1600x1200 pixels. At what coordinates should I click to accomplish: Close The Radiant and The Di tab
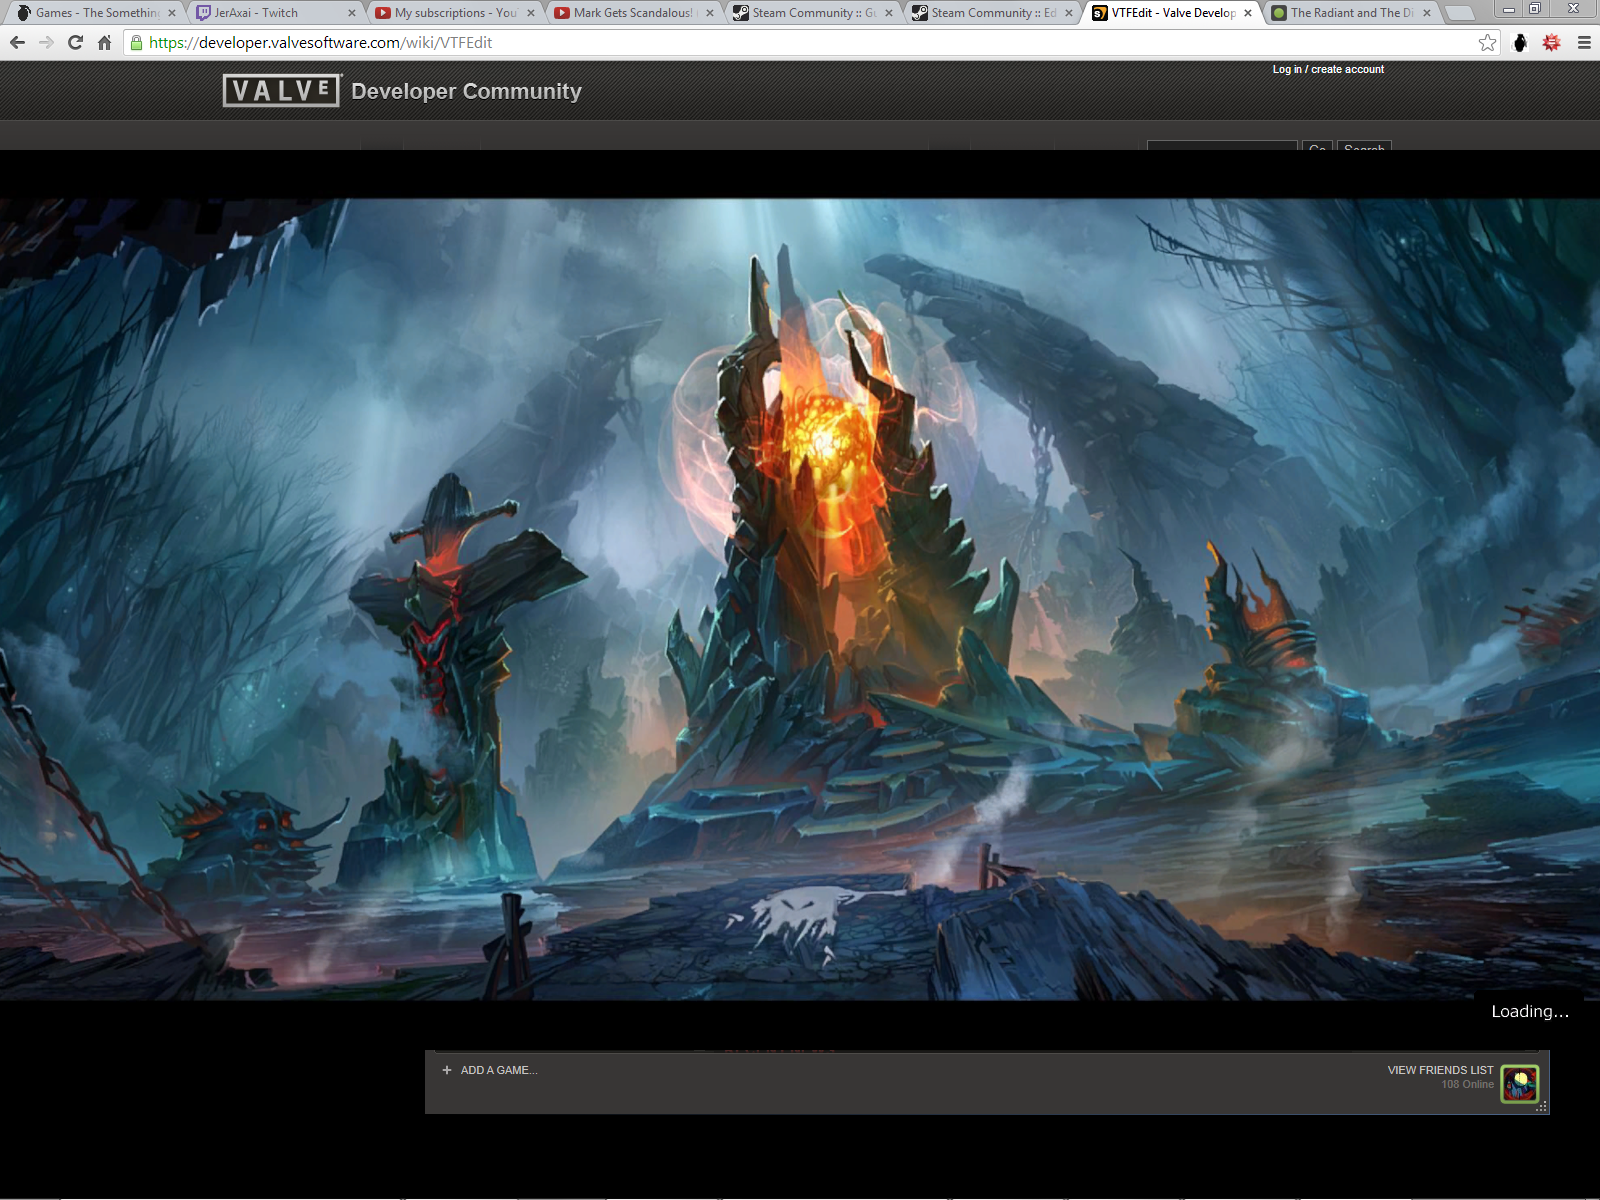click(1427, 13)
